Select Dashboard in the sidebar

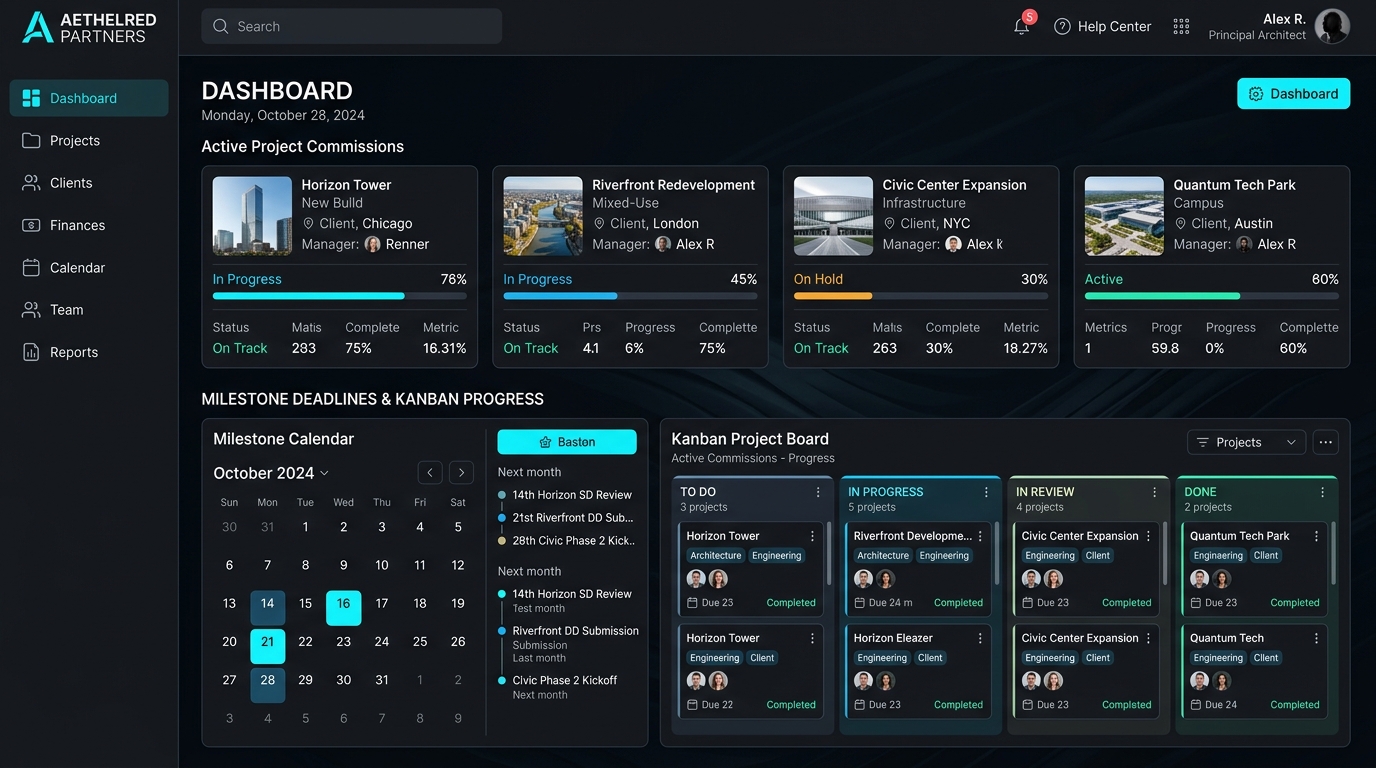[89, 98]
